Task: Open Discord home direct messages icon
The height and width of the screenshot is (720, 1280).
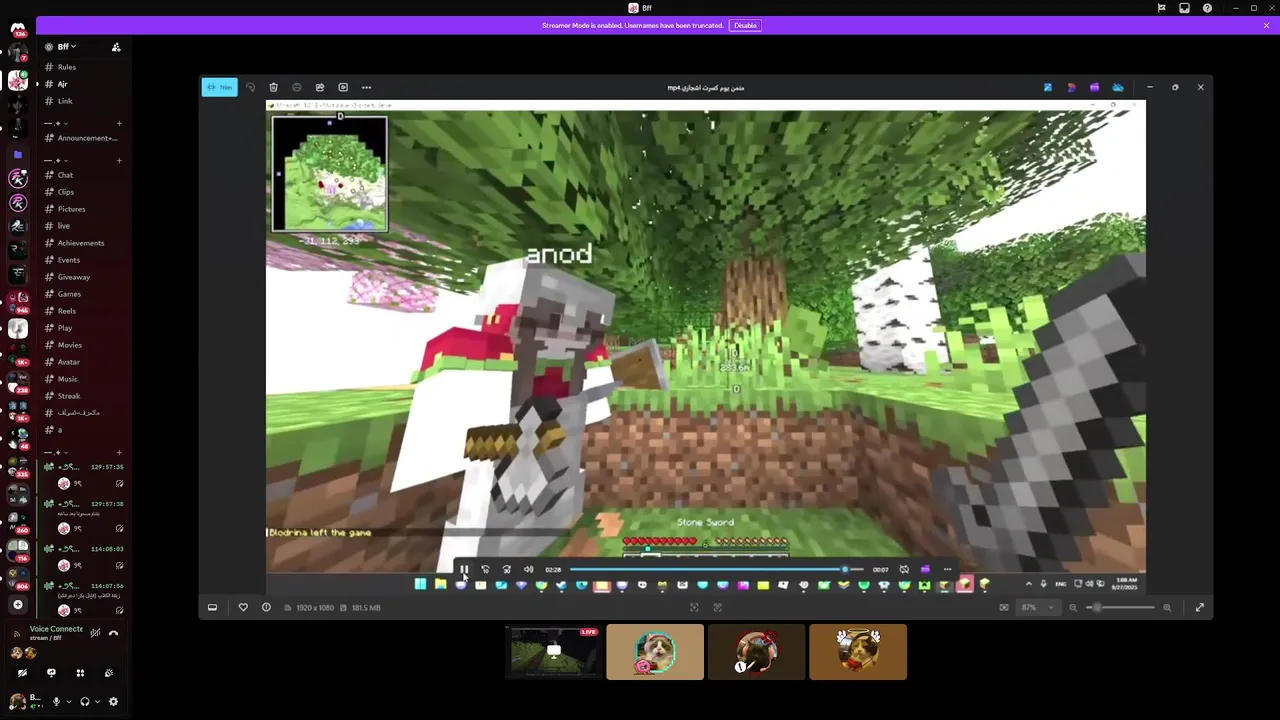Action: pyautogui.click(x=17, y=28)
